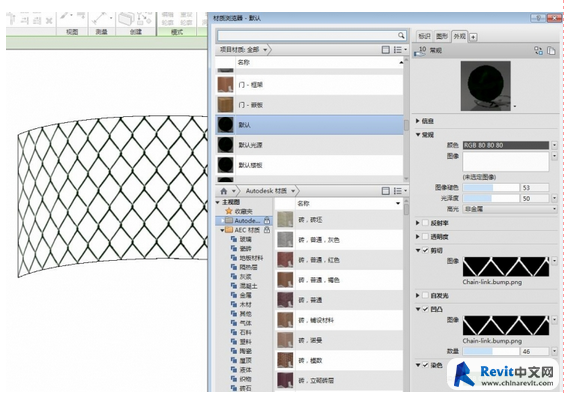Click the 凹凸 数量 value field showing 46

(535, 351)
